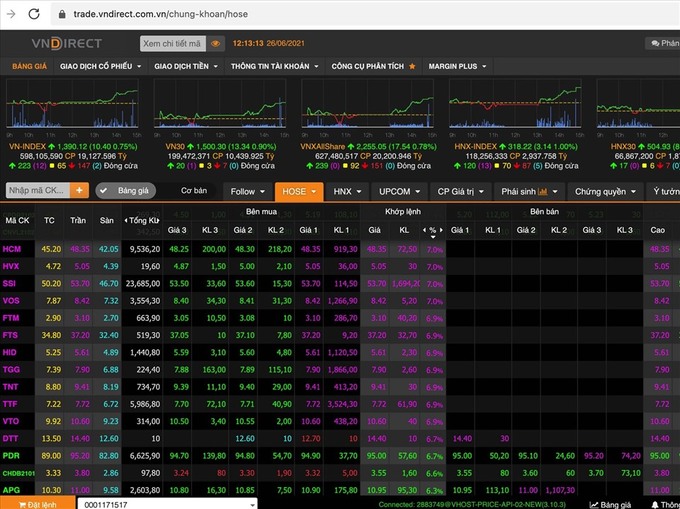This screenshot has height=509, width=680.
Task: Click the VNDIRECT logo
Action: [x=66, y=43]
